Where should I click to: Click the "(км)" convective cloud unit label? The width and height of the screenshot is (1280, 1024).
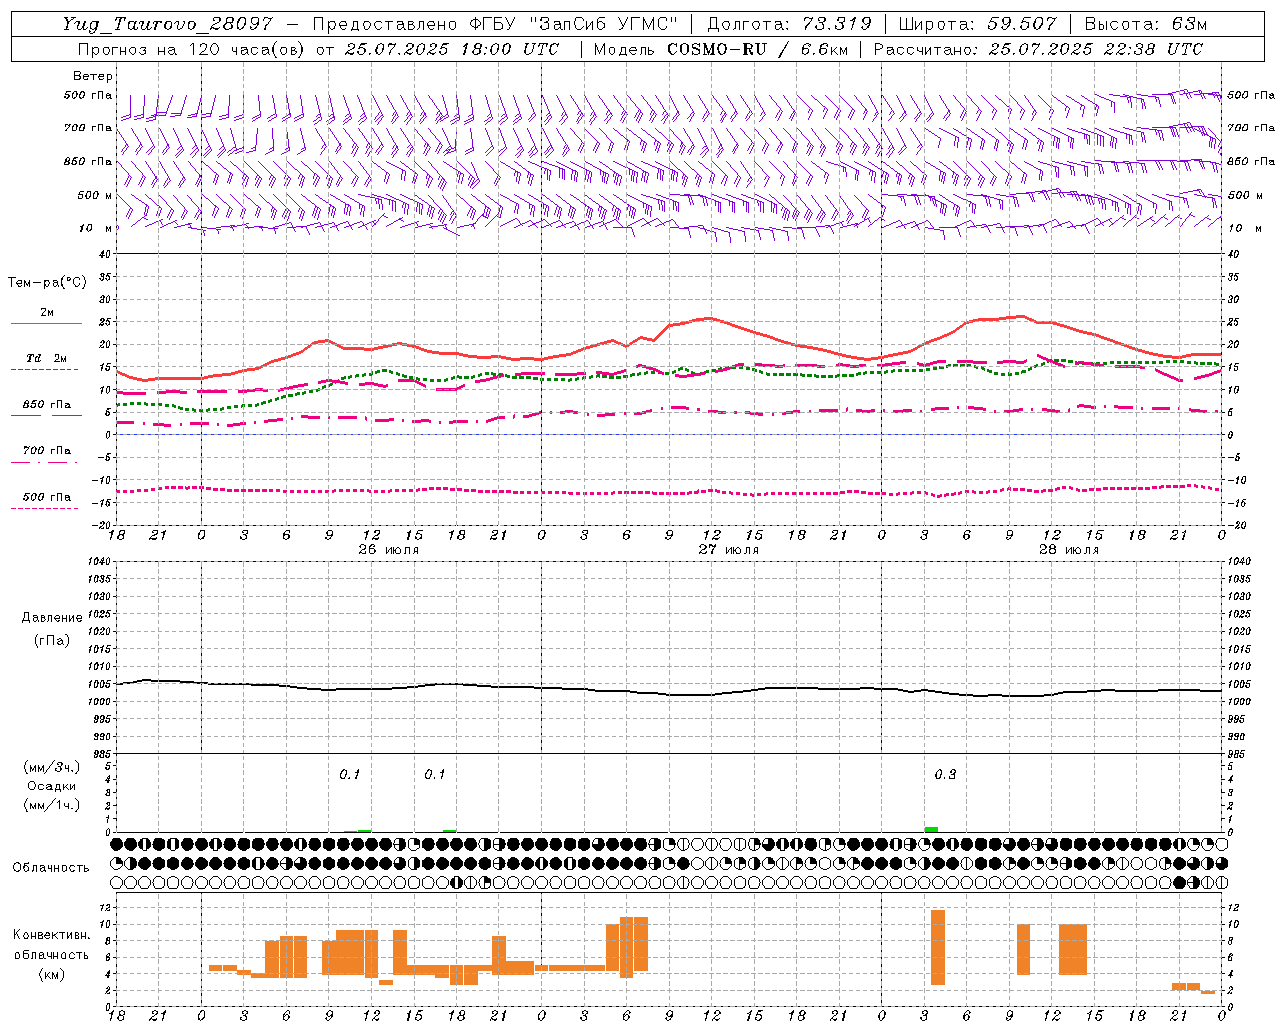[x=52, y=974]
